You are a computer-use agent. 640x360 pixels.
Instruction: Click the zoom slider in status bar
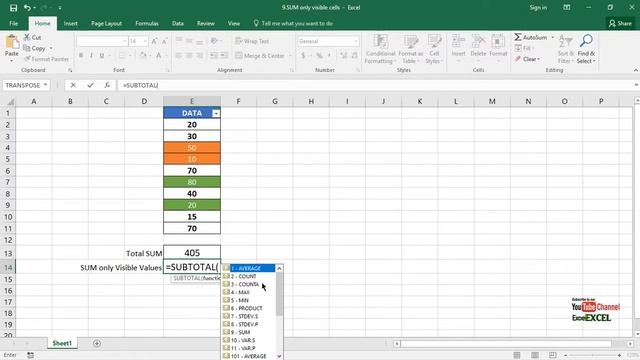click(592, 355)
